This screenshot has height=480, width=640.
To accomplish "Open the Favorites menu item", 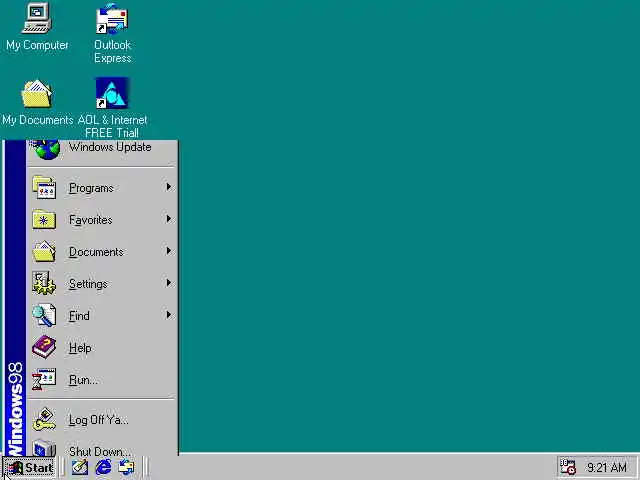I will (102, 220).
